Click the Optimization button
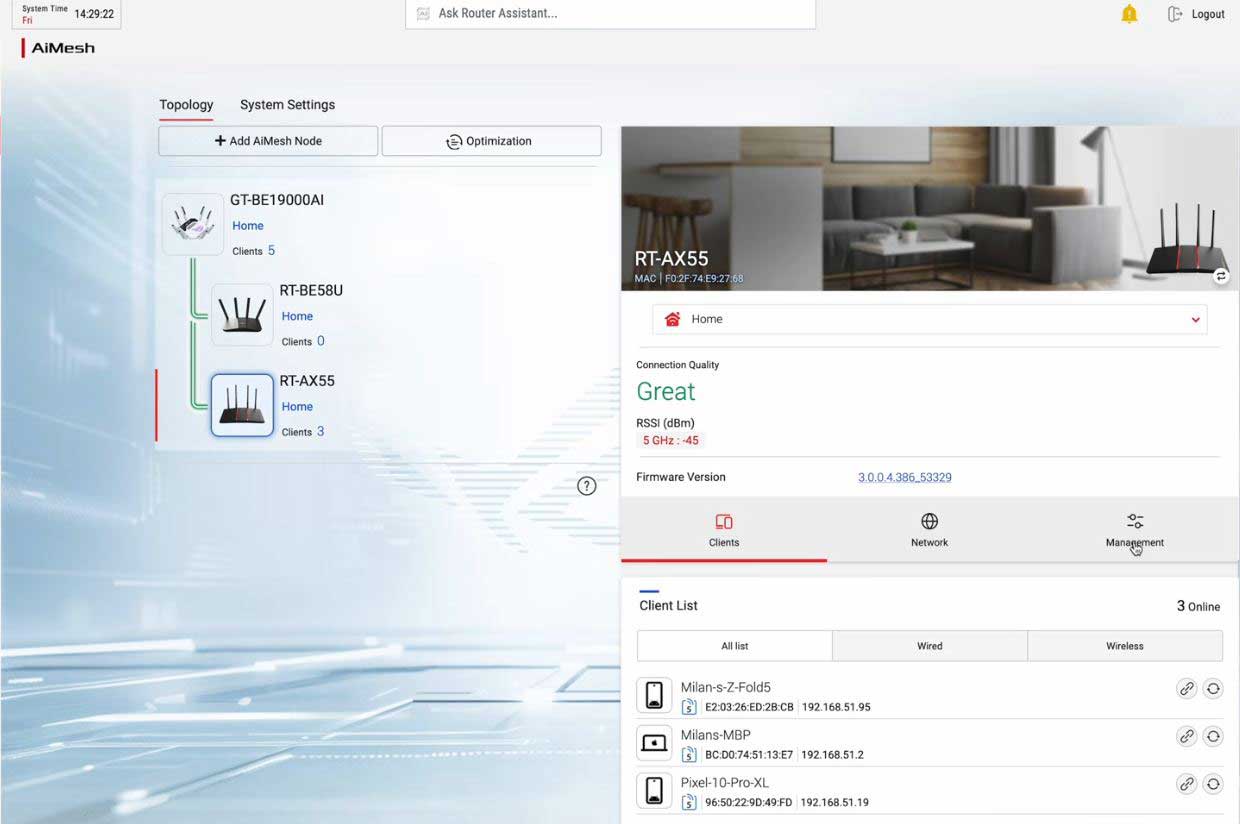Screen dimensions: 1240x824 point(491,141)
